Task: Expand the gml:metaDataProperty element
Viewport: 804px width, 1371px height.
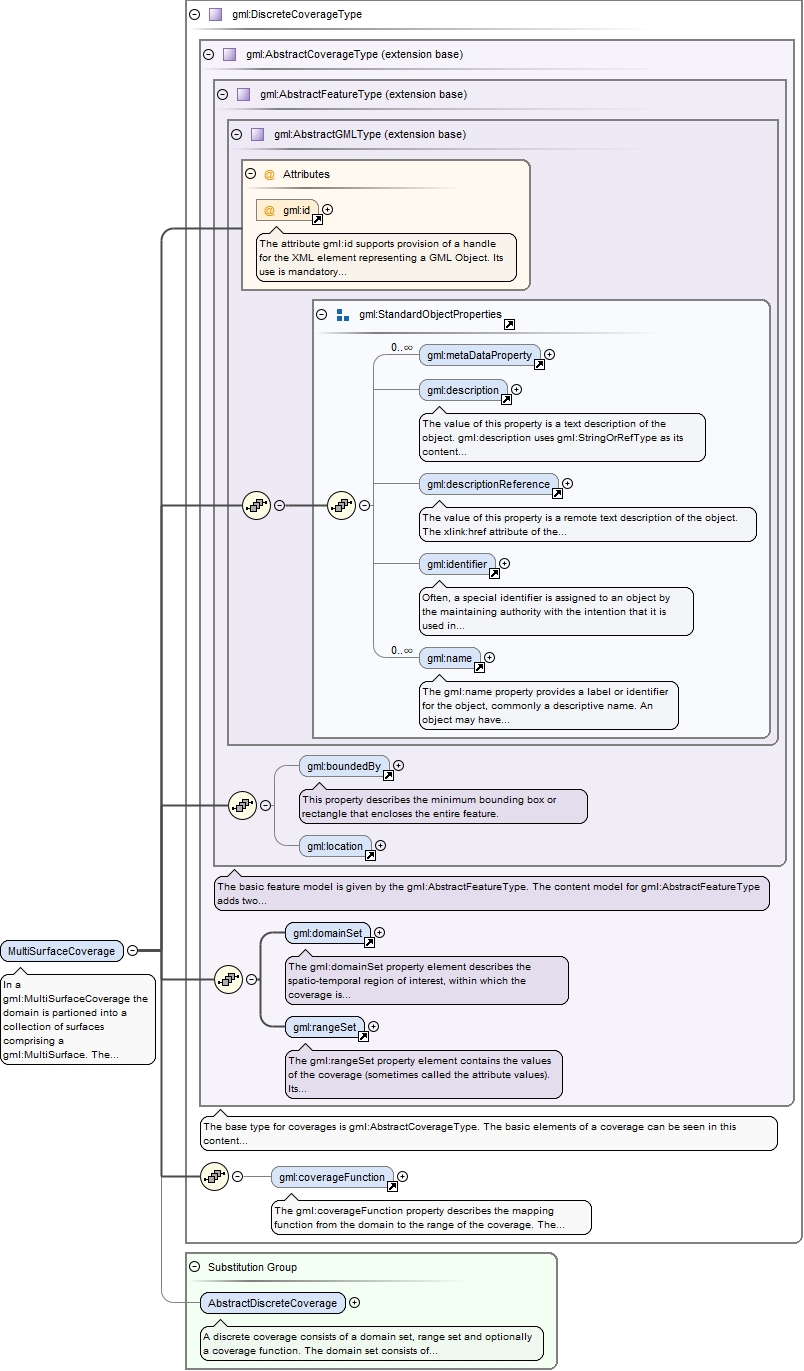Action: click(549, 355)
